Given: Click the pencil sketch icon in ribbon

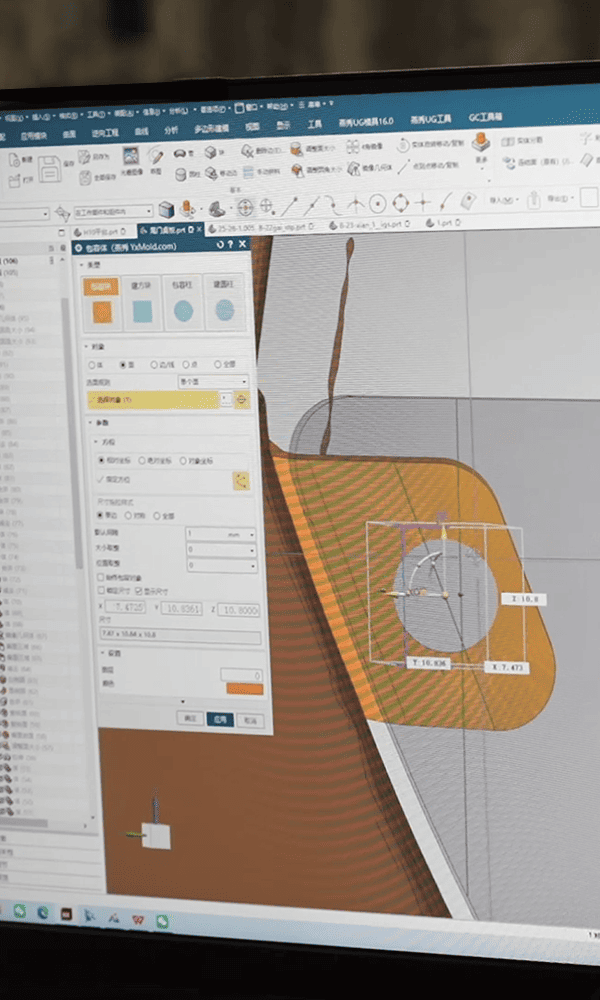Looking at the screenshot, I should (156, 156).
